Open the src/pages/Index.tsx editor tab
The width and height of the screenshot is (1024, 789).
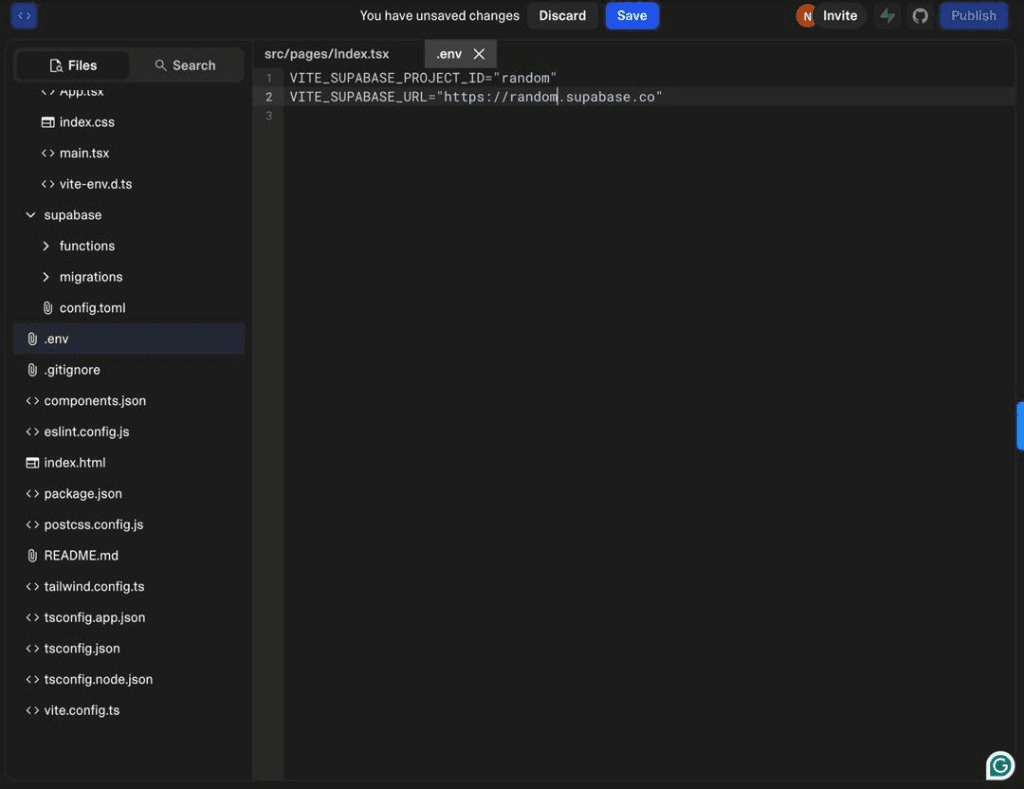(x=327, y=54)
